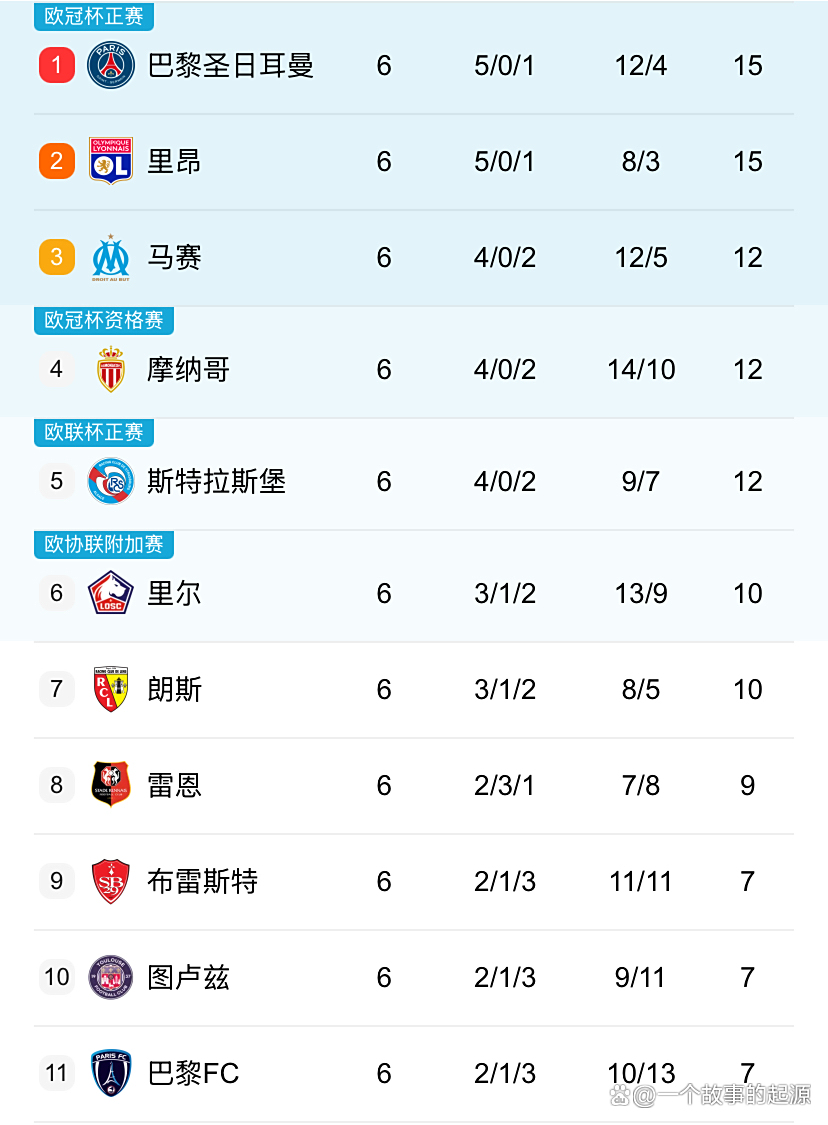Click the Paris Saint-Germain club crest
Screen dimensions: 828x1125
(111, 66)
